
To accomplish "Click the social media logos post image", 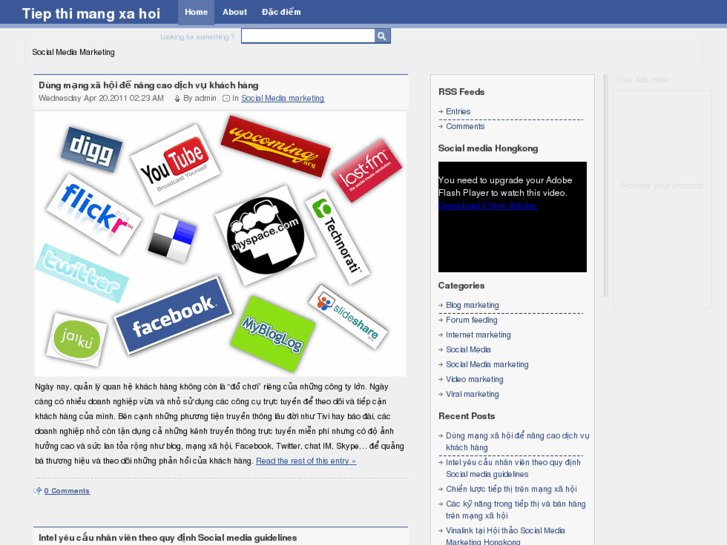I will click(220, 244).
